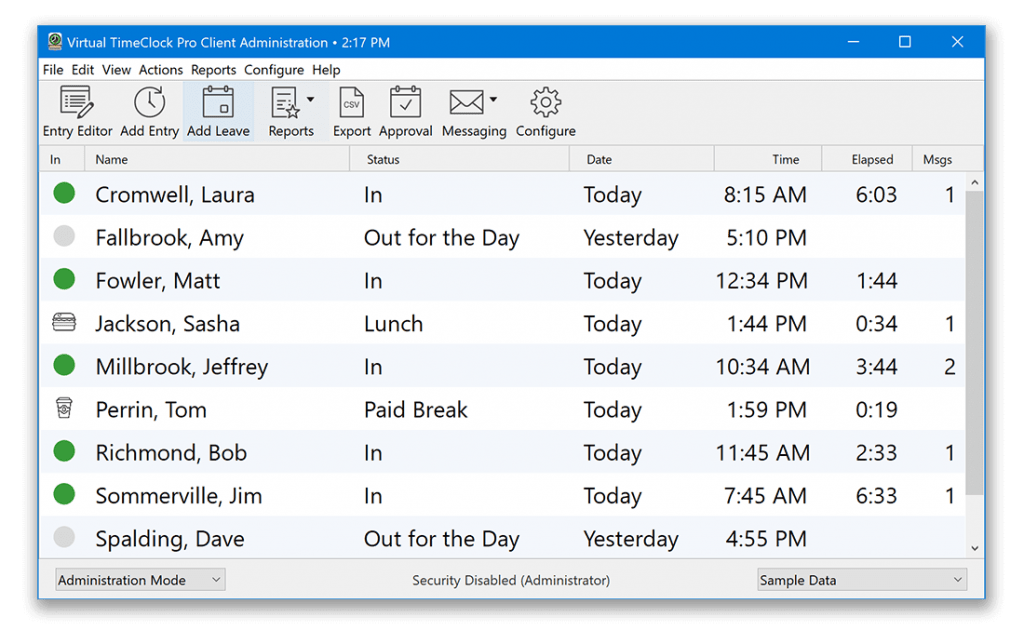This screenshot has width=1024, height=630.
Task: Open the Entry Editor toolbar icon
Action: (x=77, y=103)
